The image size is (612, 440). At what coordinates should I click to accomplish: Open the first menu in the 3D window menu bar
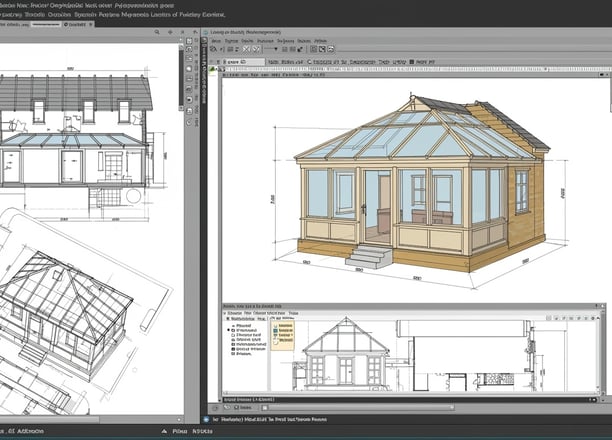click(x=216, y=41)
